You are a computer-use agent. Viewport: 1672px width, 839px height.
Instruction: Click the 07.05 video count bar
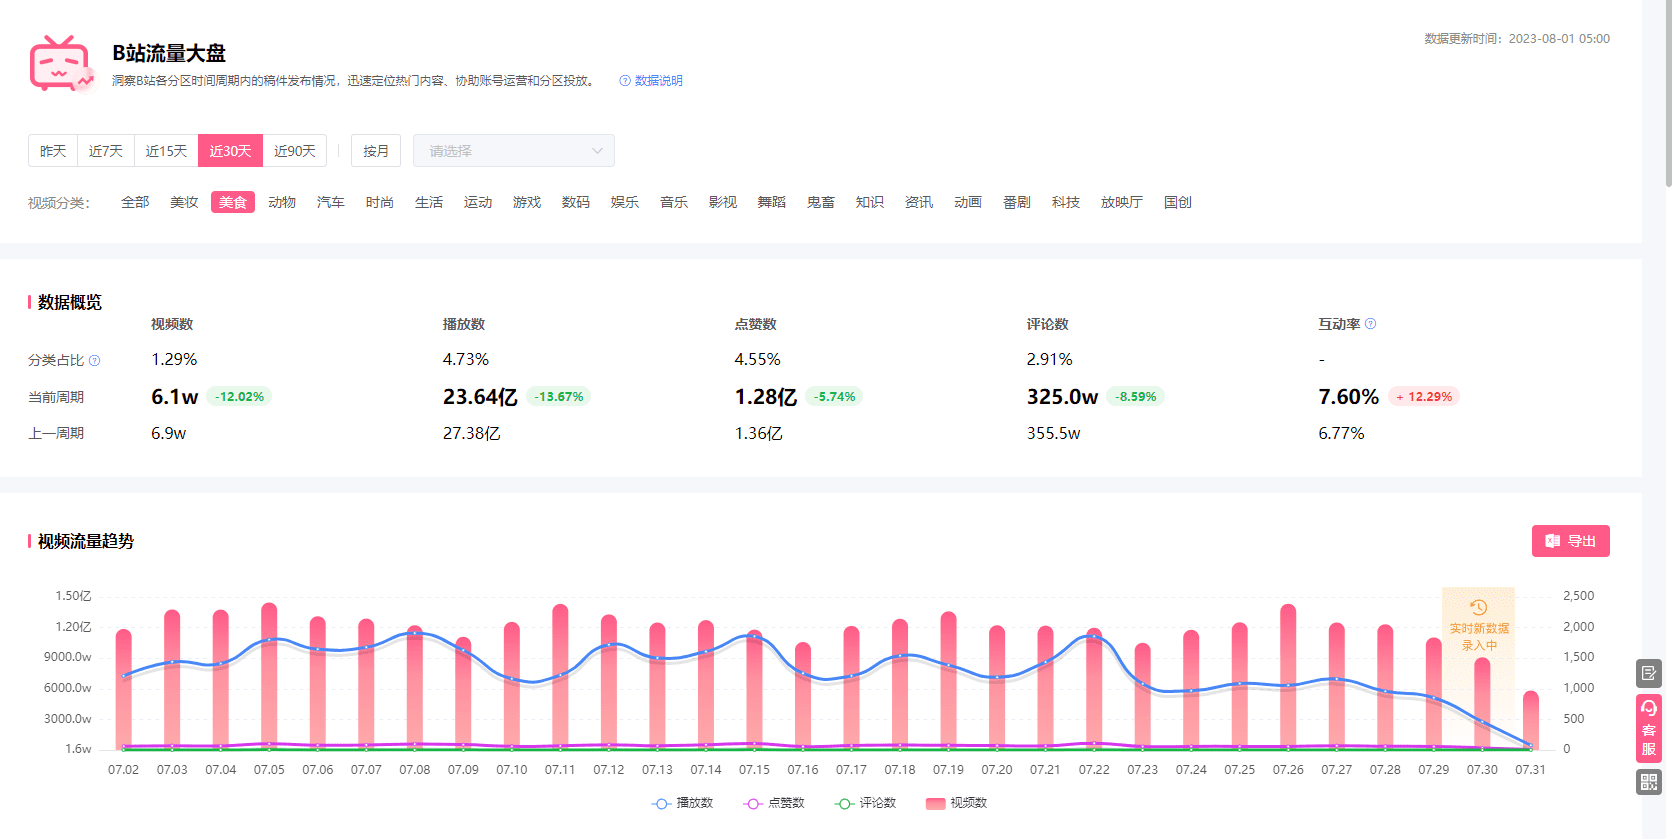pyautogui.click(x=269, y=676)
